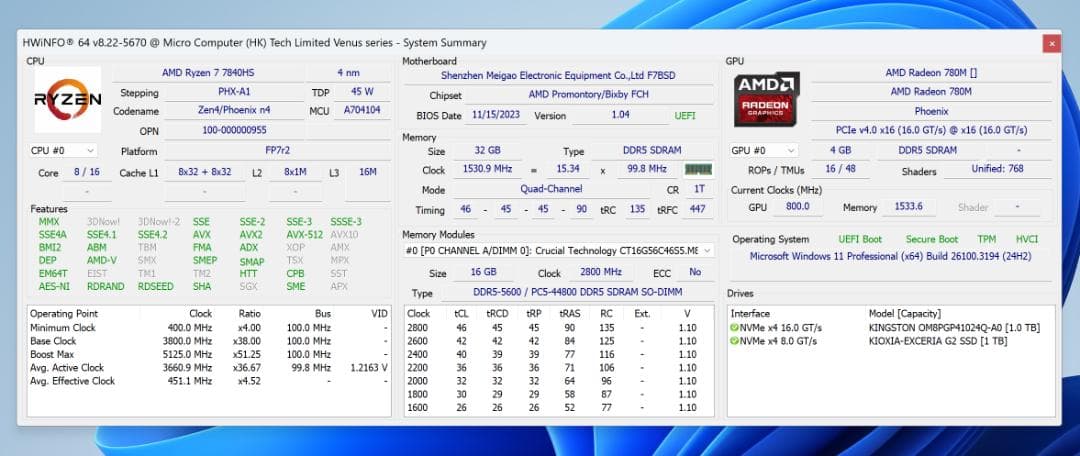Click the motherboard name Shenzhen Meigao field
Viewport: 1080px width, 456px height.
(559, 76)
